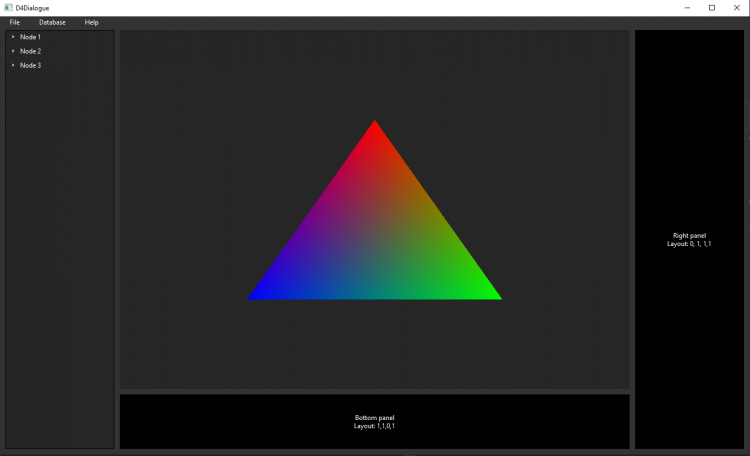Maximize the D4Dialogue window

pyautogui.click(x=712, y=8)
